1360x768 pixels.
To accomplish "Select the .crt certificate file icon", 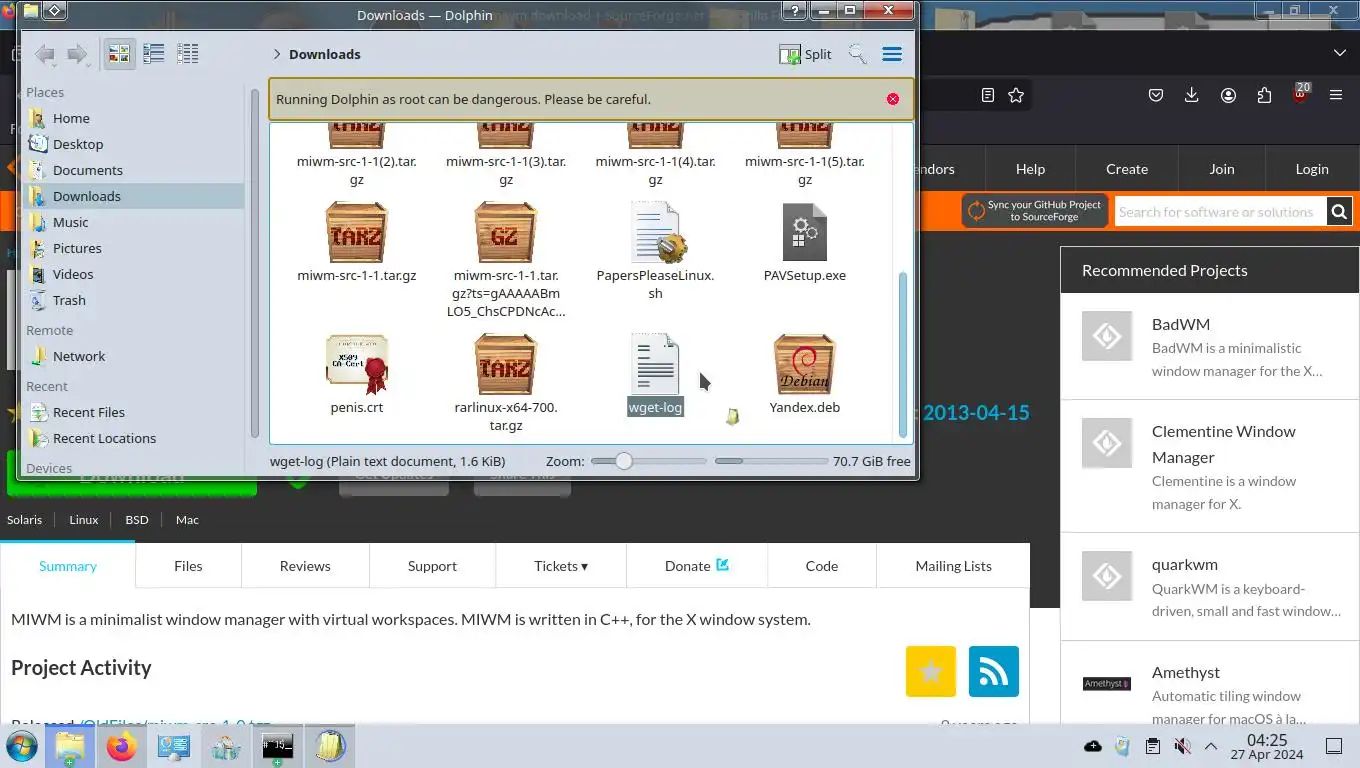I will 356,364.
